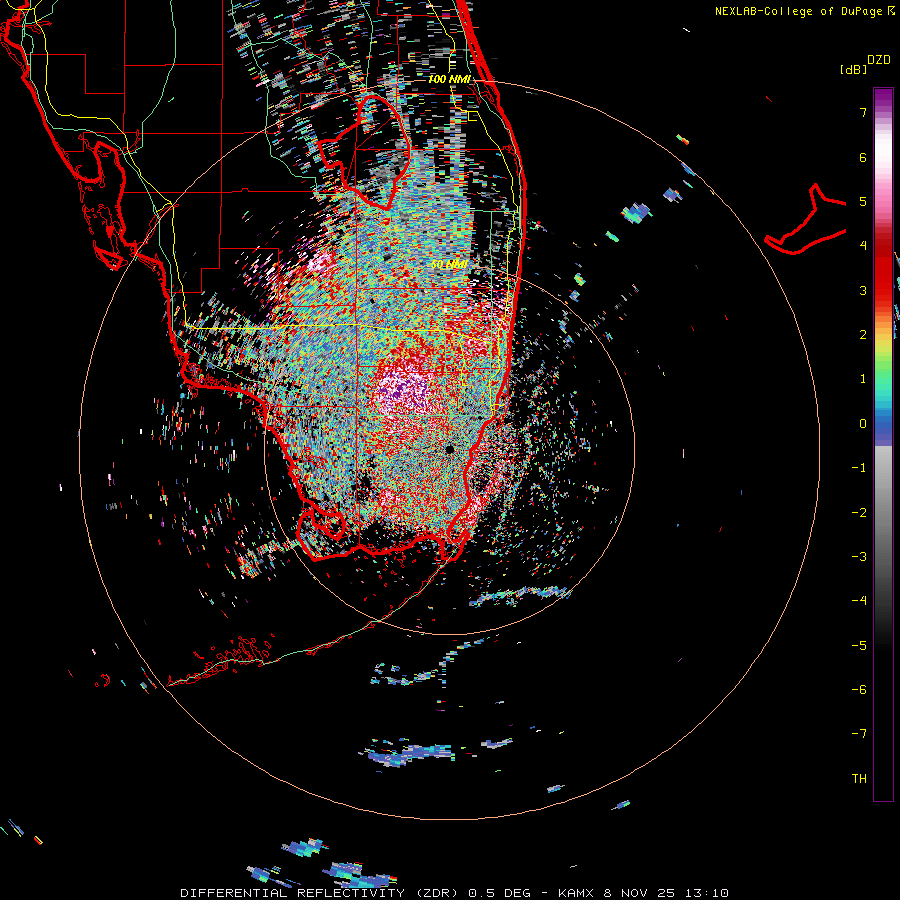Click the 100 NMI range ring label
This screenshot has width=900, height=900.
(x=449, y=79)
